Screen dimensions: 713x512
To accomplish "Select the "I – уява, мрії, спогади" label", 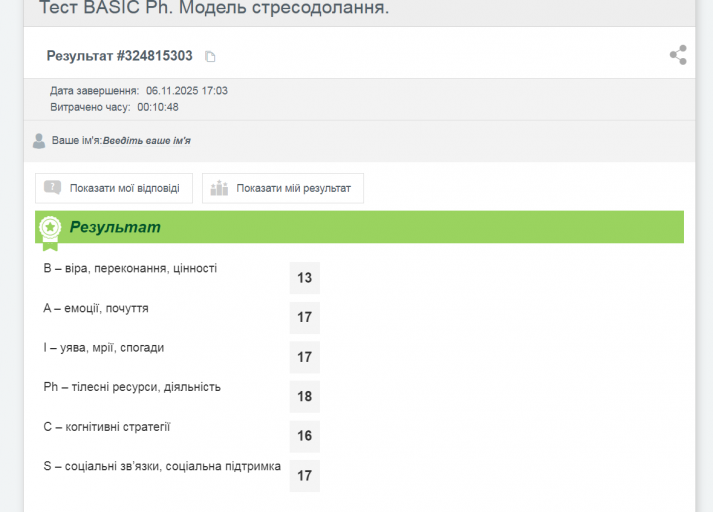I will 104,348.
